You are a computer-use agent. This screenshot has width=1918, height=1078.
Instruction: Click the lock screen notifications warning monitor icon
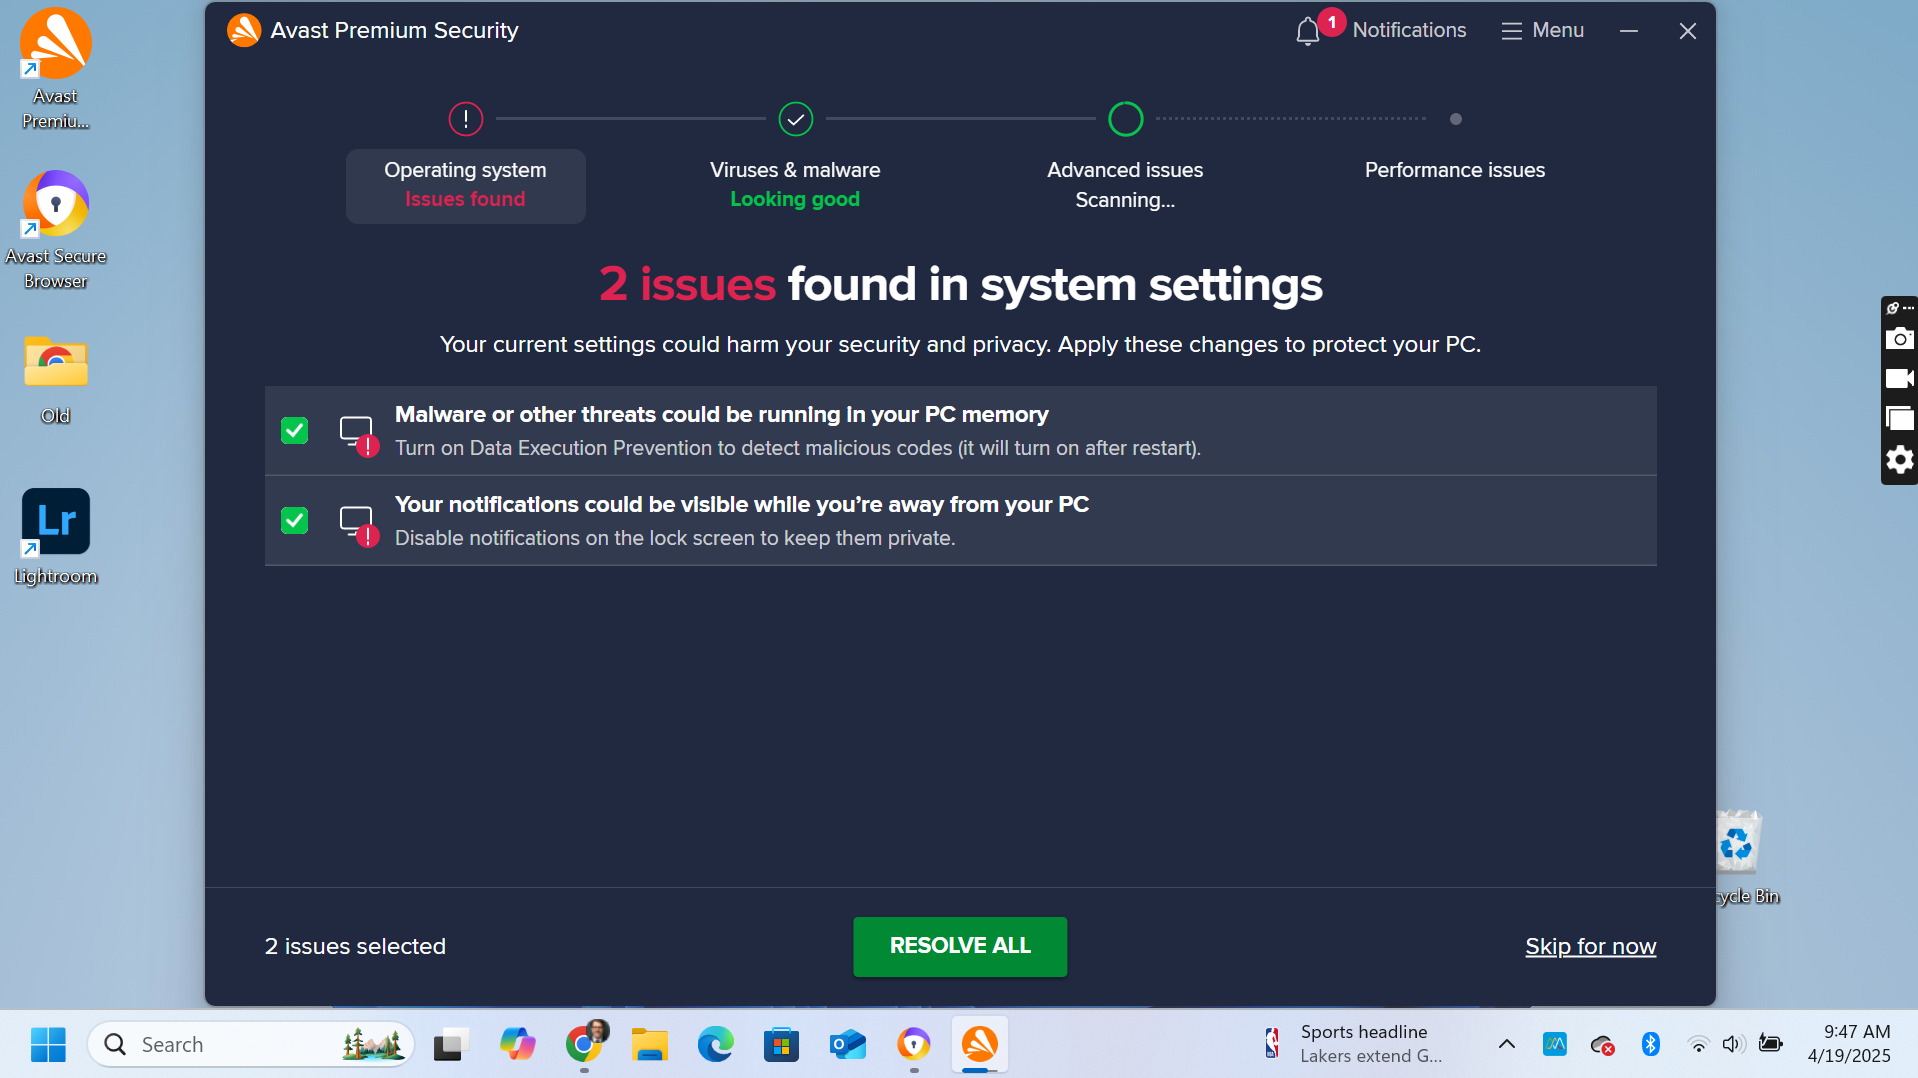357,523
